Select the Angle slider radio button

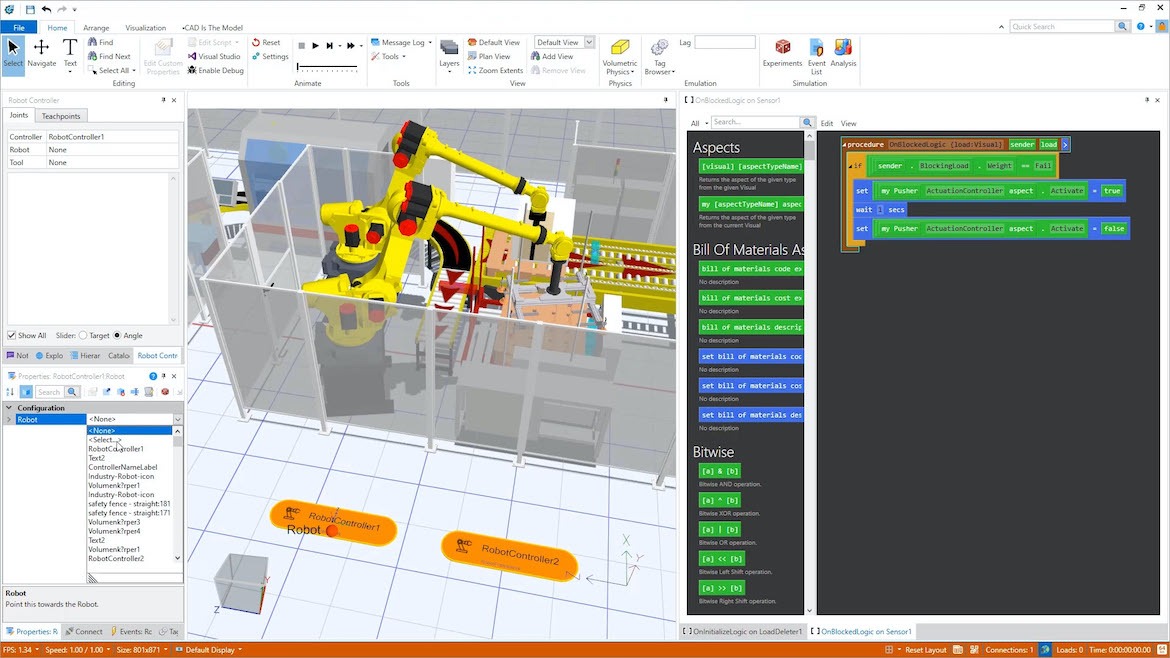point(116,336)
